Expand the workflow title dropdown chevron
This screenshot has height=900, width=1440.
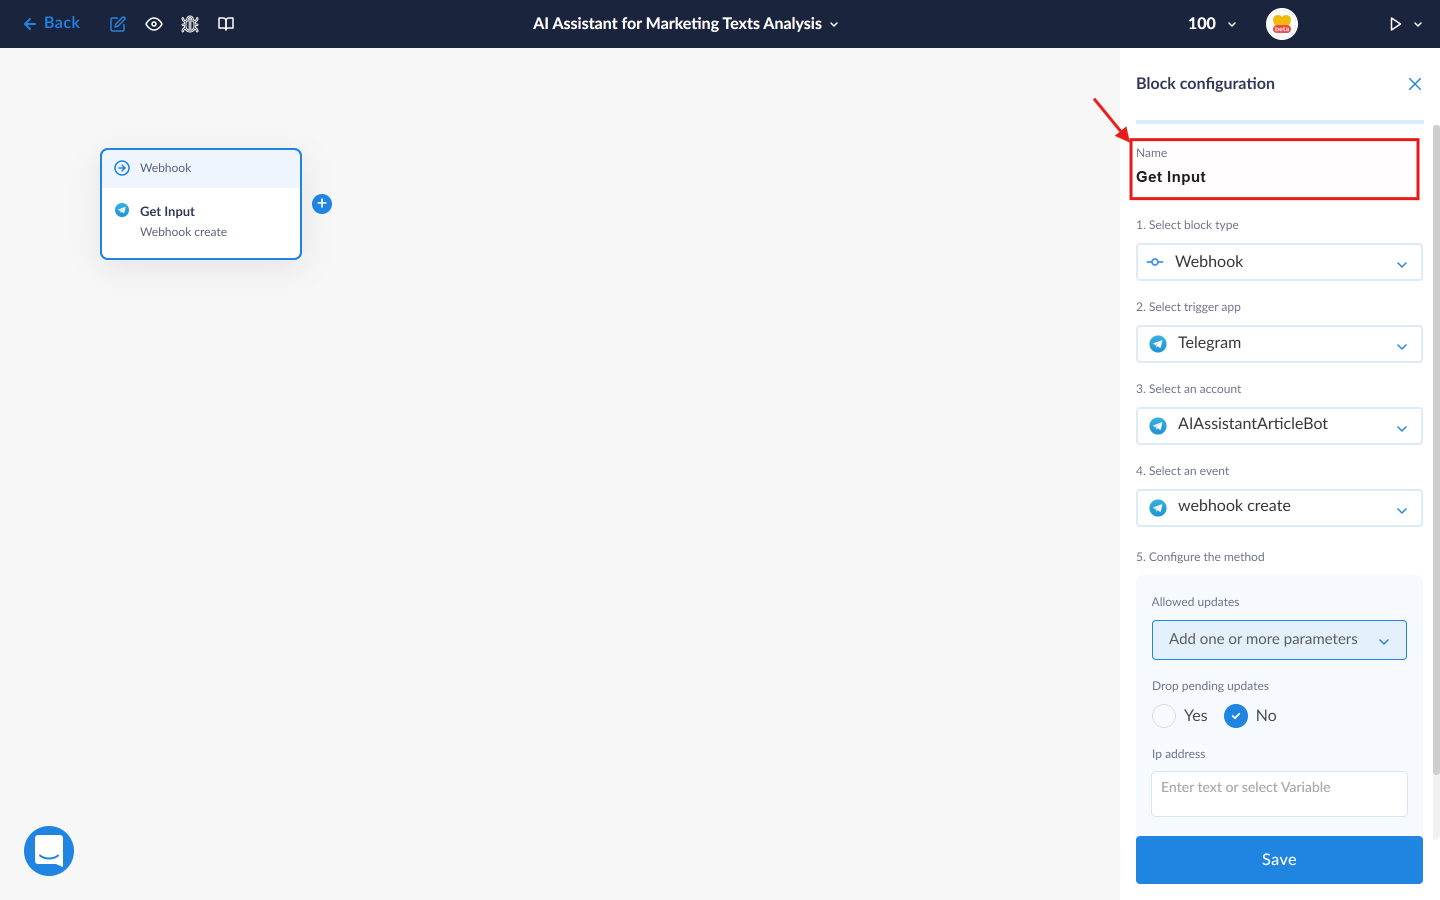(x=834, y=25)
